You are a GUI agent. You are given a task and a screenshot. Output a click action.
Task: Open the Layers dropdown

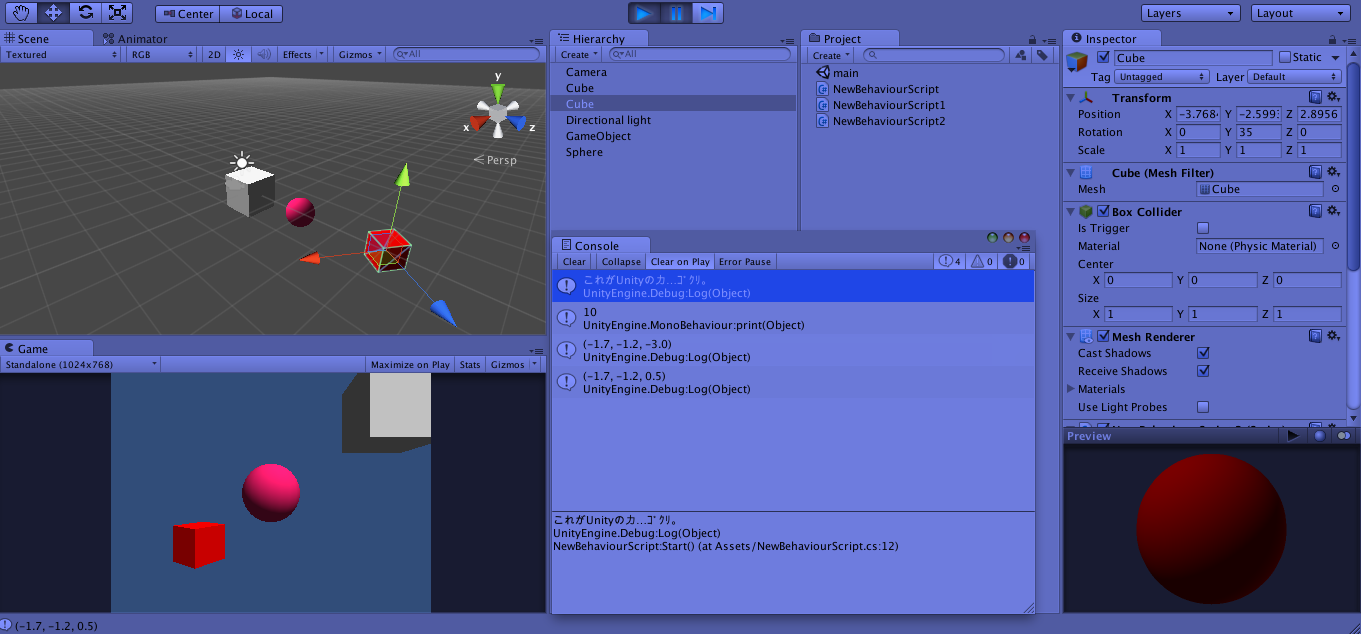[x=1190, y=13]
